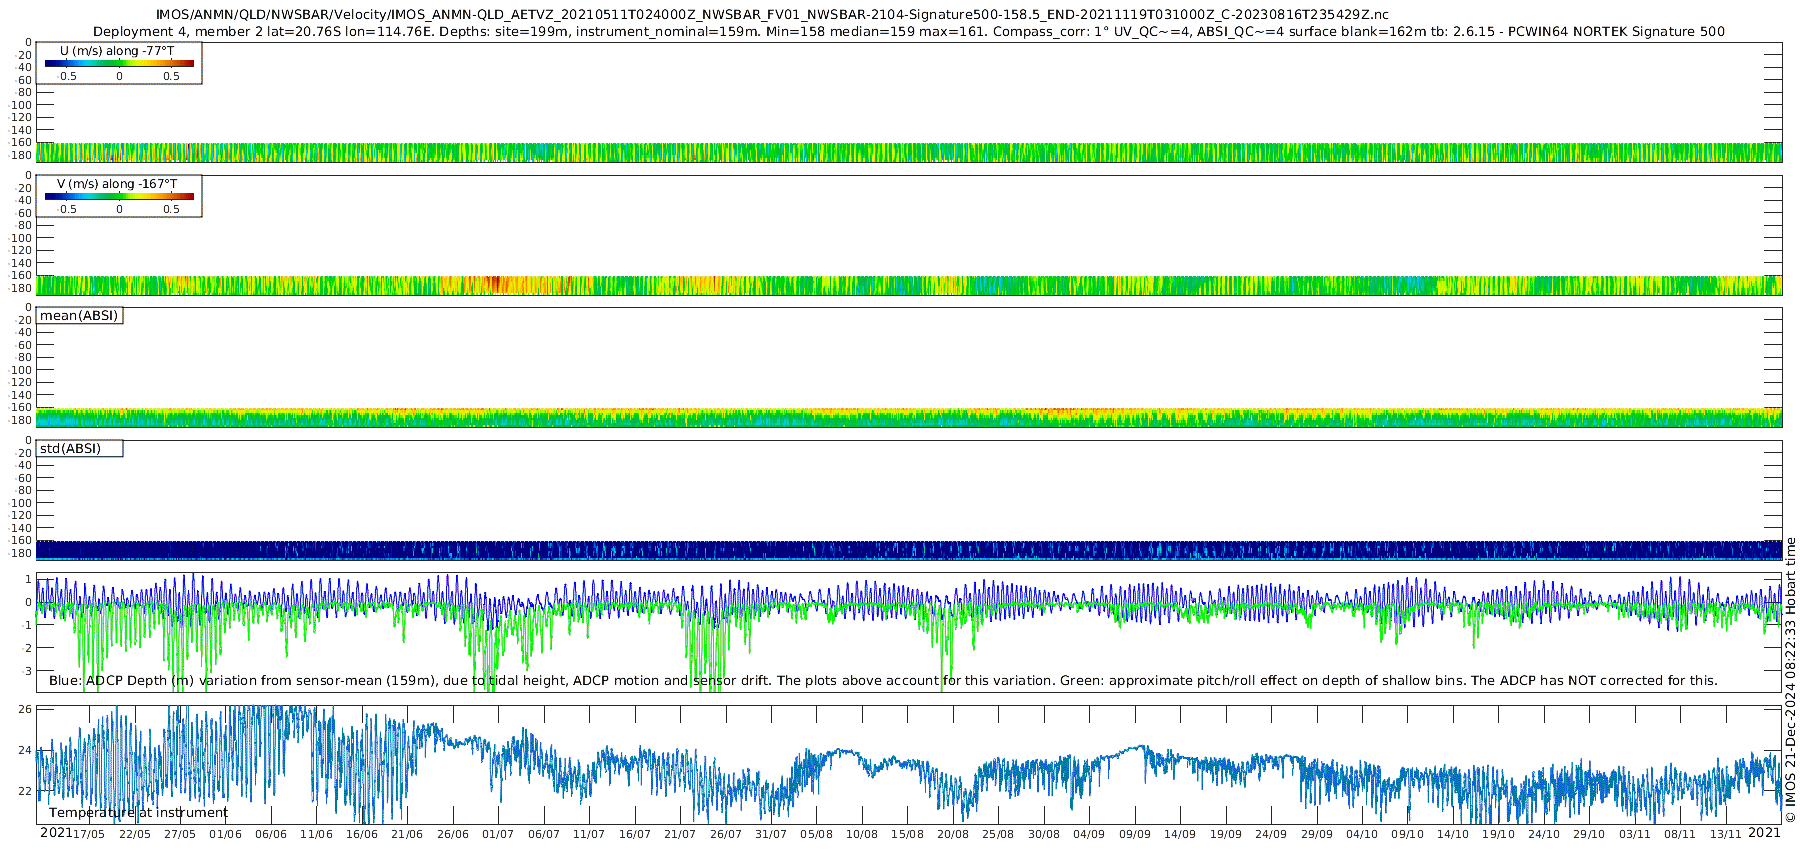The image size is (1800, 850).
Task: Select the 09/09 date on time axis
Action: [x=1134, y=834]
